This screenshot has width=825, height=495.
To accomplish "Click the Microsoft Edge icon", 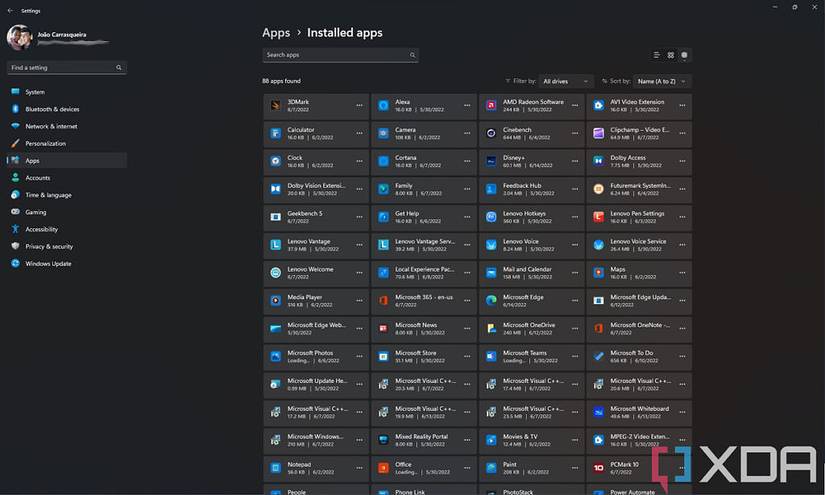I will click(x=491, y=301).
